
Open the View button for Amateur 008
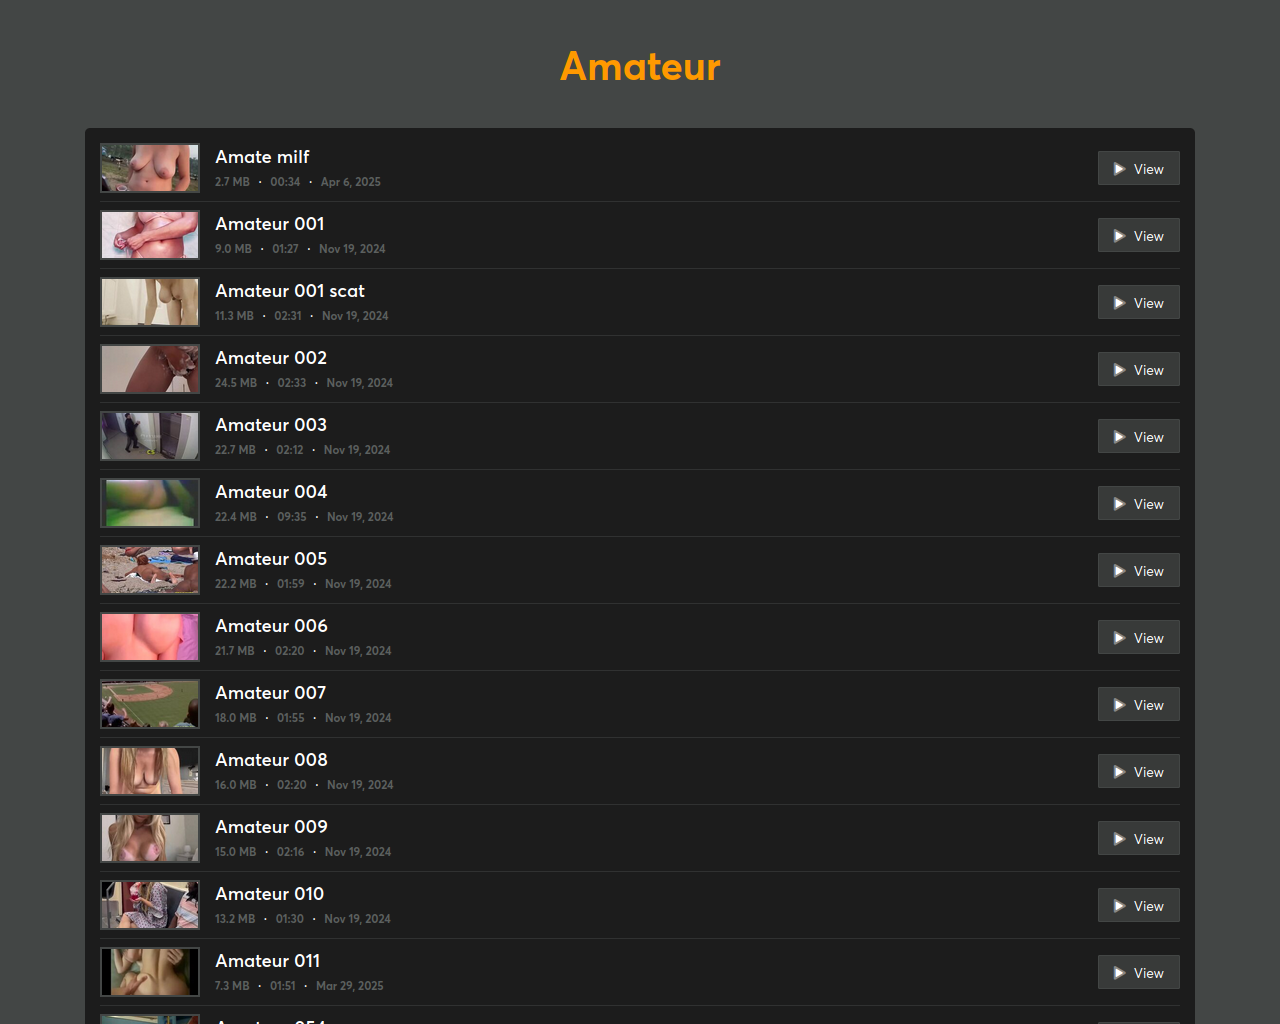coord(1139,772)
